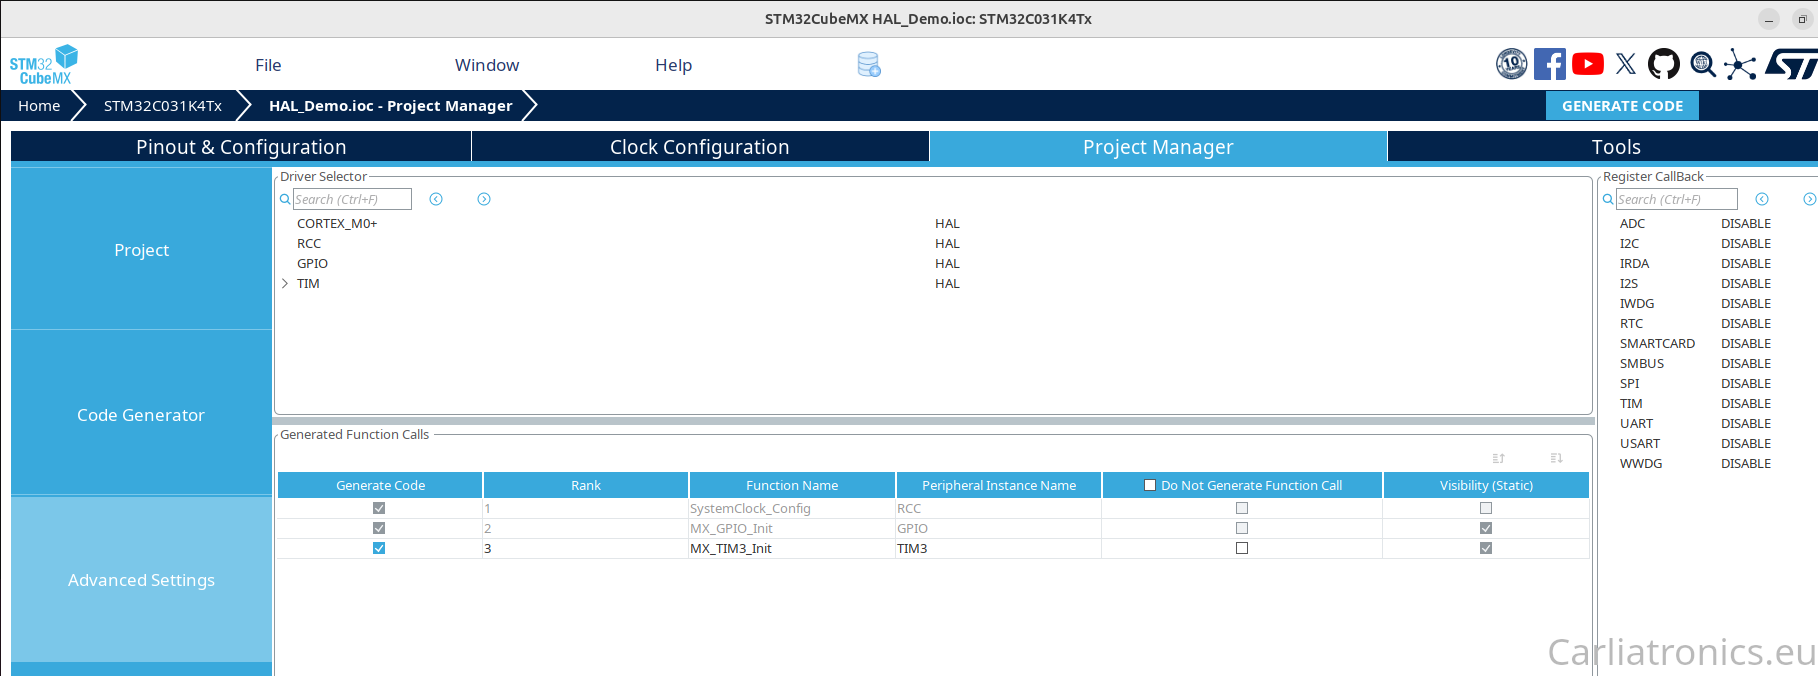Screen dimensions: 1818x676
Task: Click the ST logo in the header
Action: (x=1791, y=65)
